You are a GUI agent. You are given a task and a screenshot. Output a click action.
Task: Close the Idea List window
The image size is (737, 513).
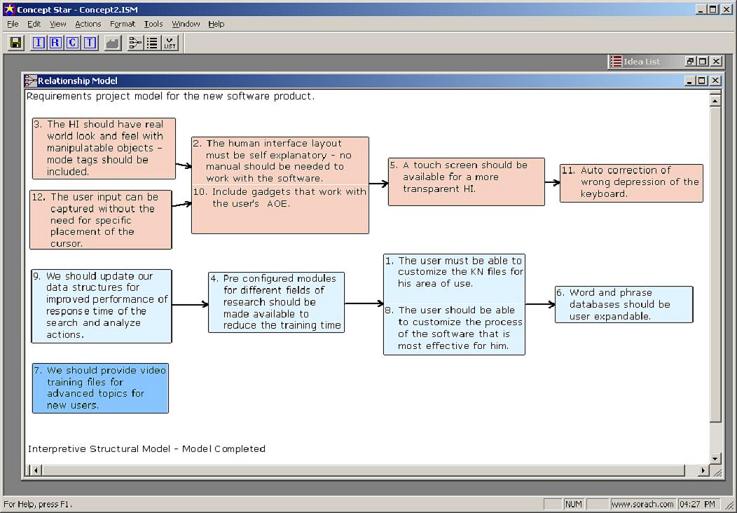click(x=716, y=61)
